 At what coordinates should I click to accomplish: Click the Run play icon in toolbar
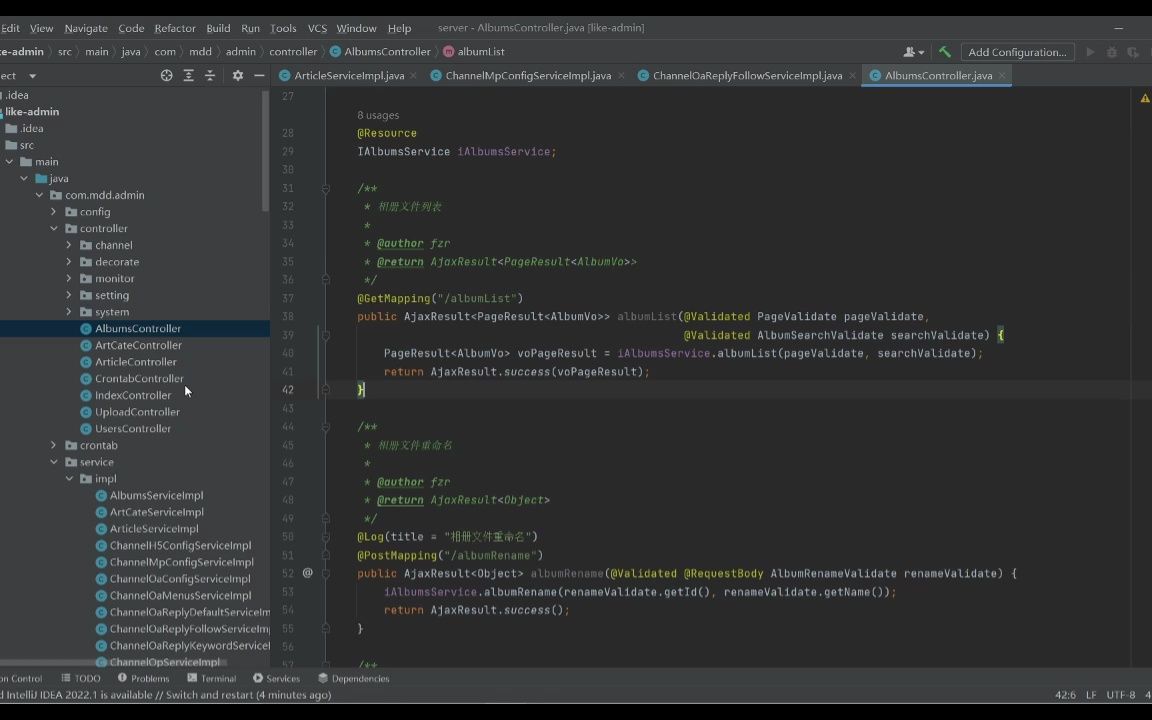[x=1089, y=51]
